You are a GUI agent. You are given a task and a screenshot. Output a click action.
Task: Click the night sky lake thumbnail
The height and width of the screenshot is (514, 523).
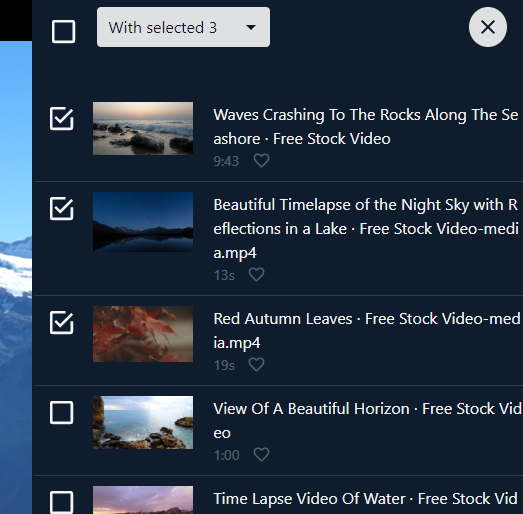click(x=143, y=222)
